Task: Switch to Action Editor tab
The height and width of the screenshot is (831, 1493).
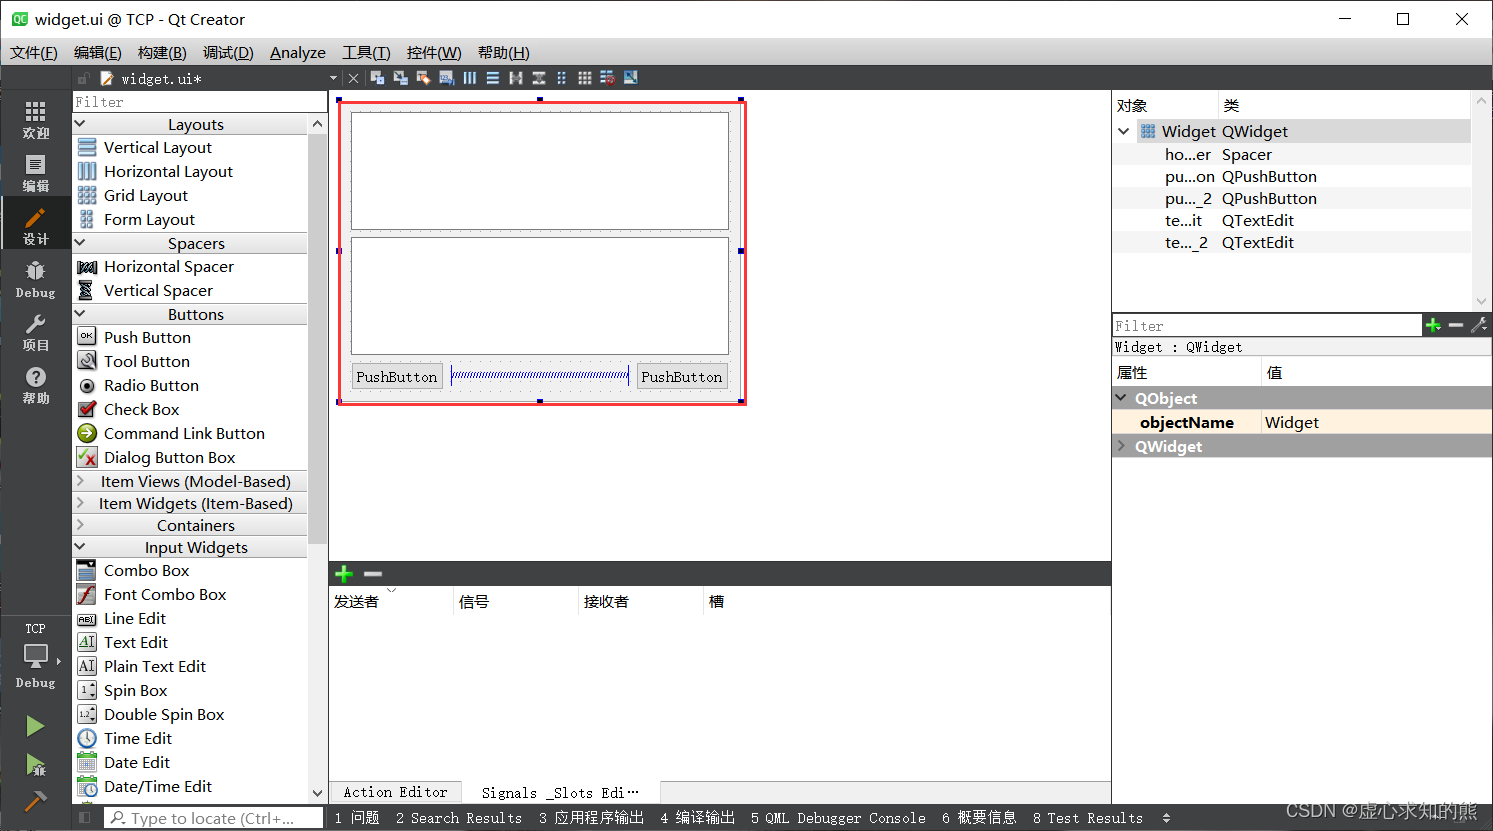Action: tap(396, 792)
